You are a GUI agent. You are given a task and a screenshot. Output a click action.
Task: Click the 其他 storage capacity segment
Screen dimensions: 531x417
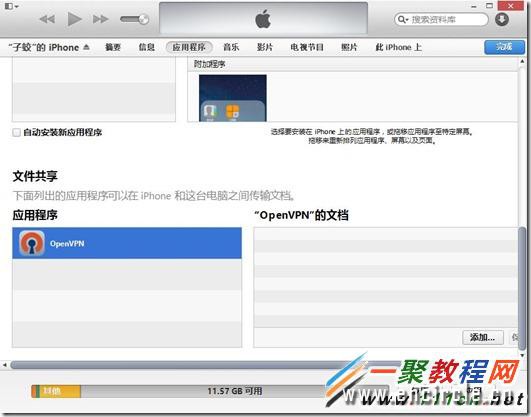[x=56, y=391]
